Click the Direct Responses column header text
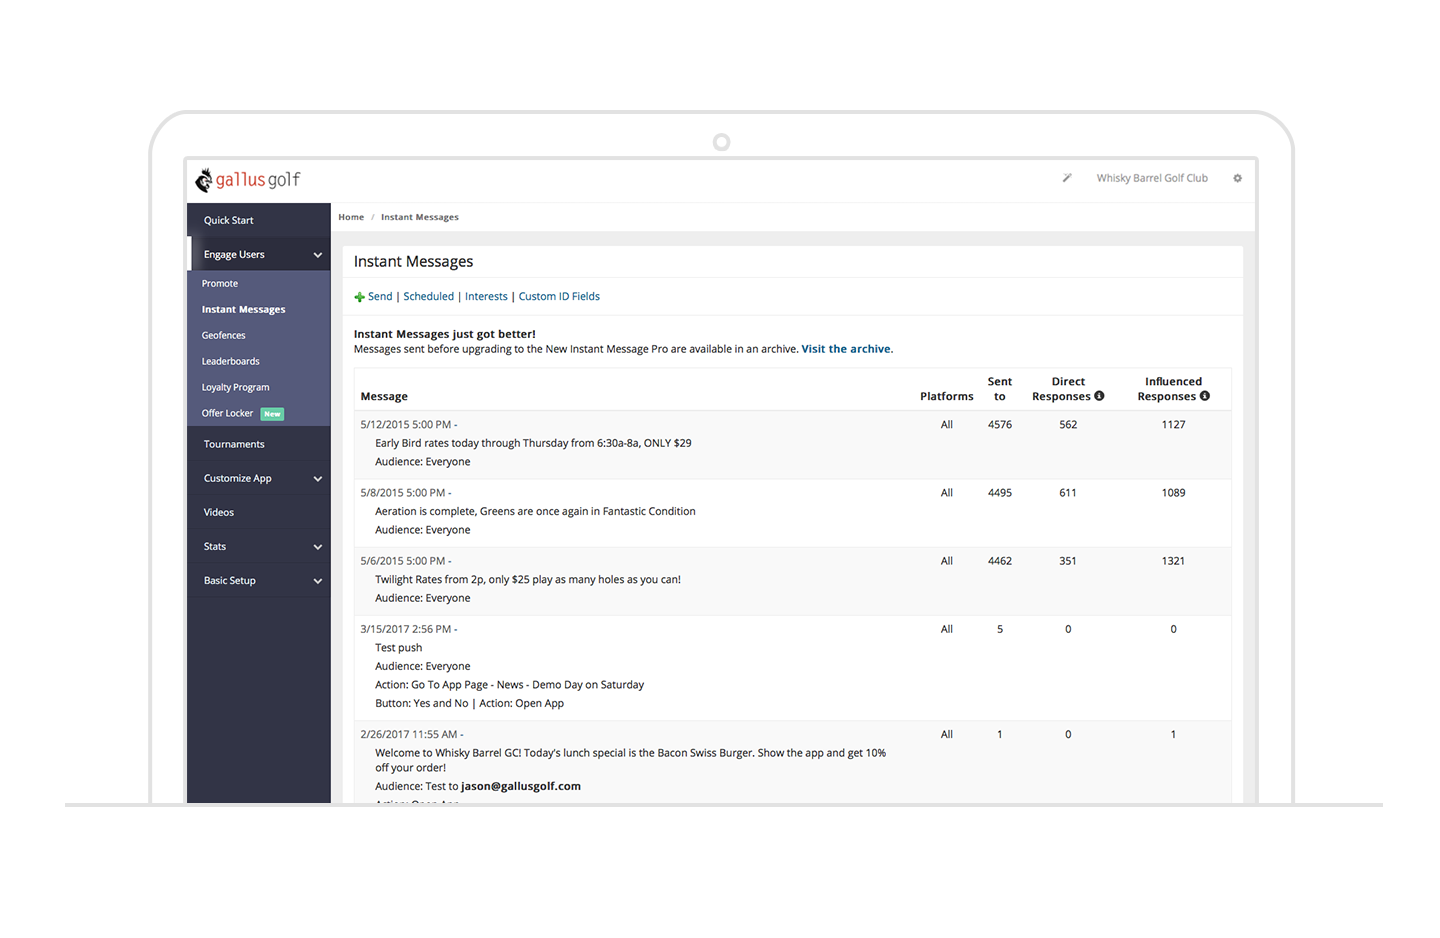Viewport: 1440px width, 938px height. 1062,389
